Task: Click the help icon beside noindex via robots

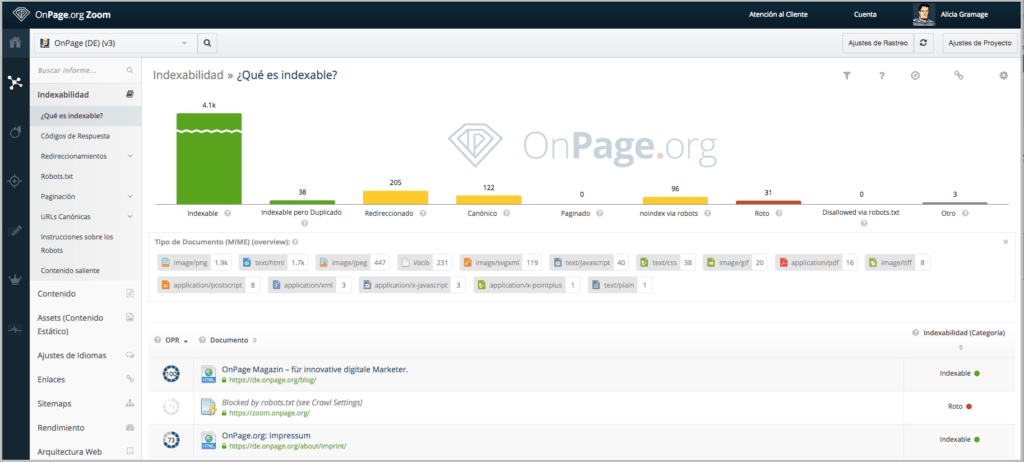Action: pyautogui.click(x=707, y=213)
